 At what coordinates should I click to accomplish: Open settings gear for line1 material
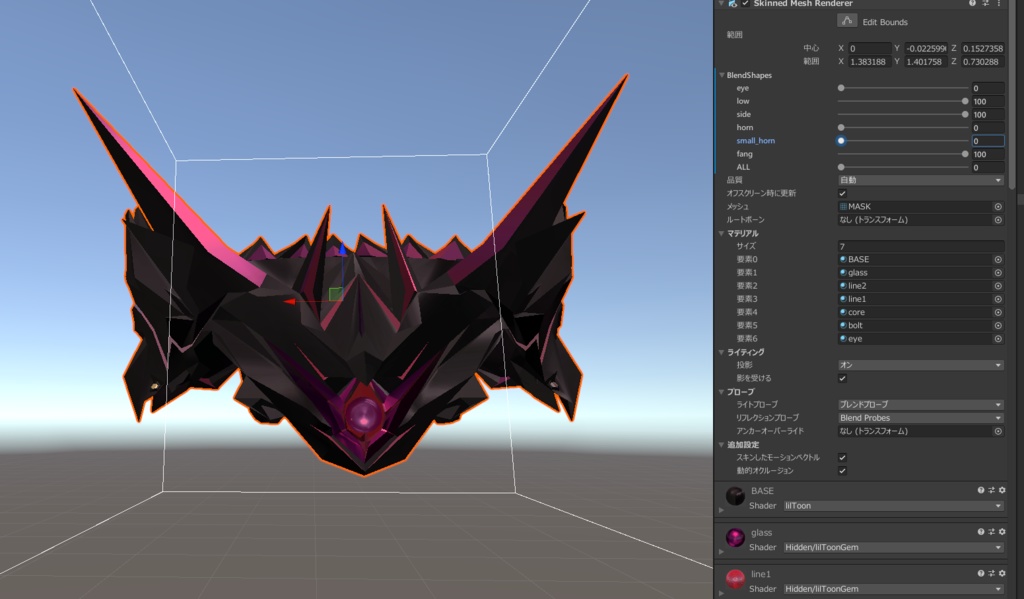point(1002,574)
